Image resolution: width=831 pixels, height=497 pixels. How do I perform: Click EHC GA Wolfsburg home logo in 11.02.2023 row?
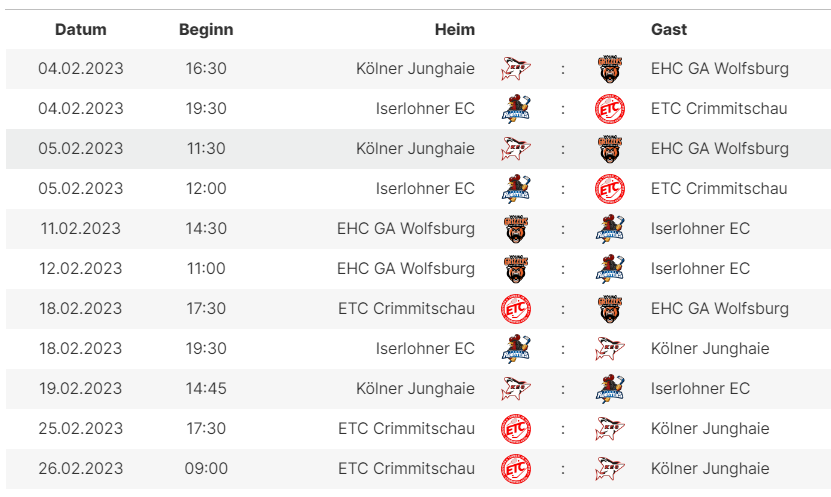coord(516,229)
